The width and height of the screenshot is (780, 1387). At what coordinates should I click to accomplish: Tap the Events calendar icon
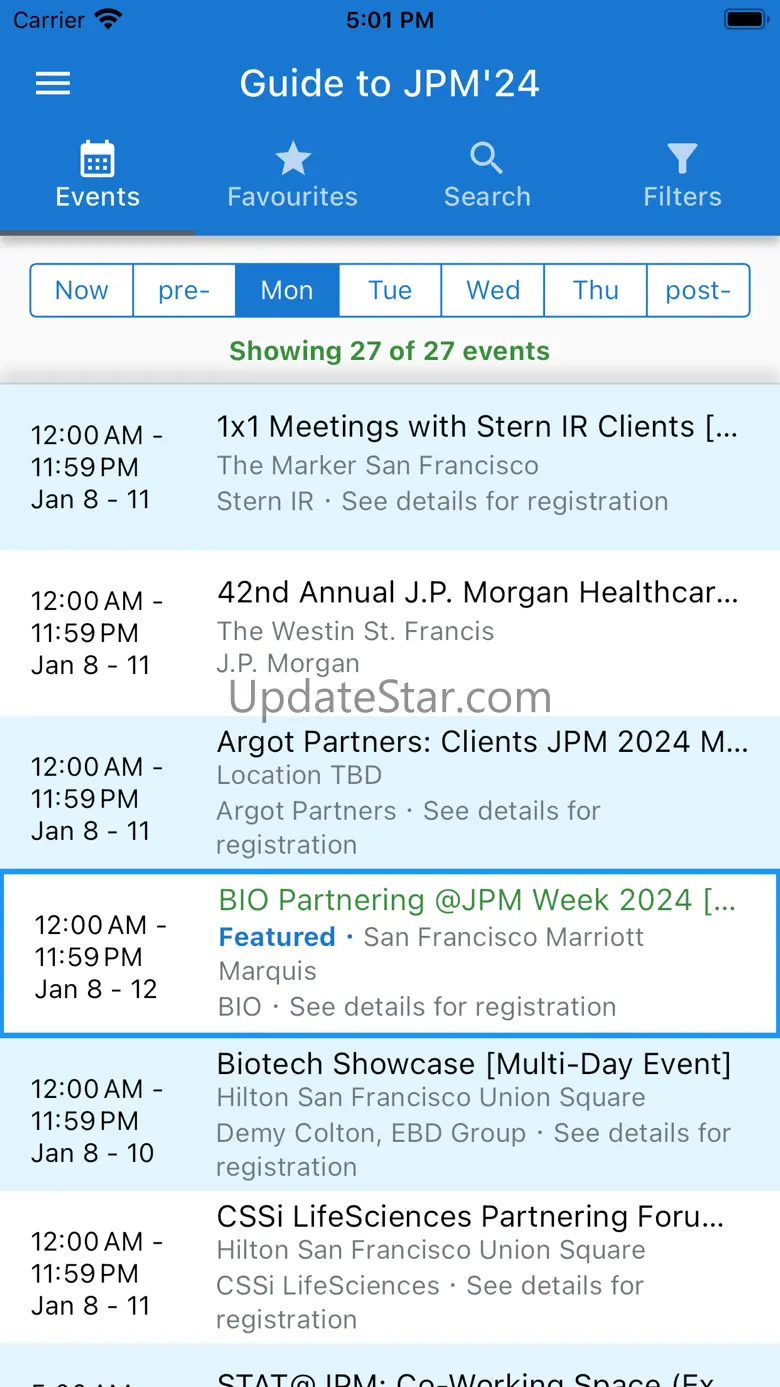pos(97,160)
